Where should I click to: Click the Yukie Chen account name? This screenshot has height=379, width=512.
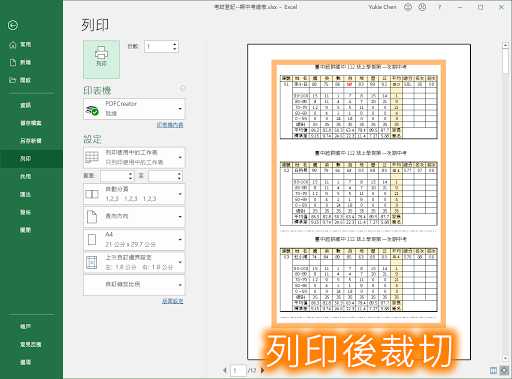382,7
